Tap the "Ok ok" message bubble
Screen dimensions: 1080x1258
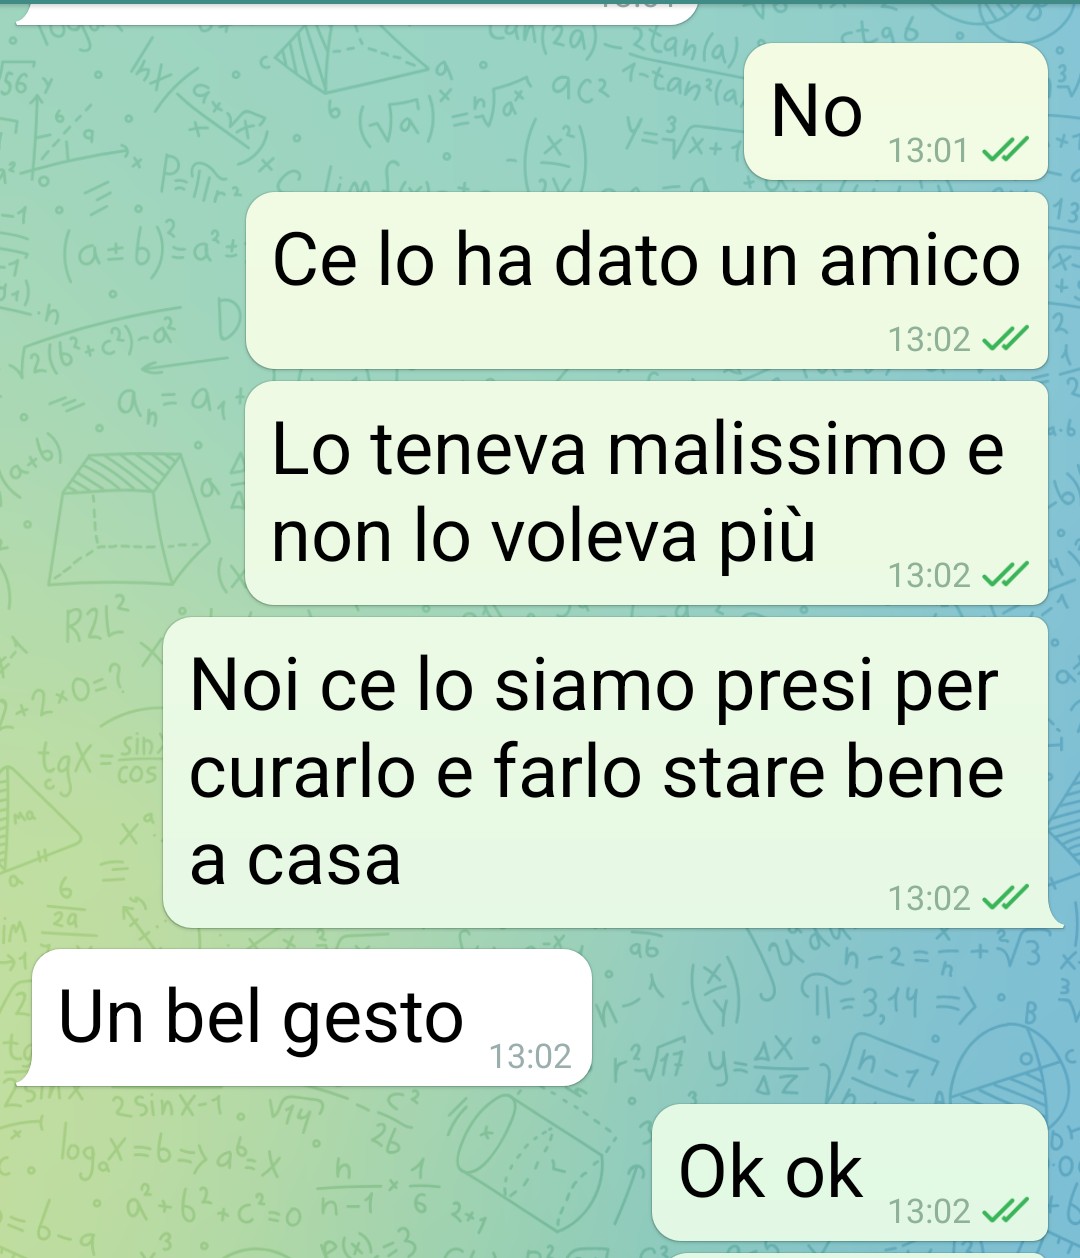[850, 1172]
